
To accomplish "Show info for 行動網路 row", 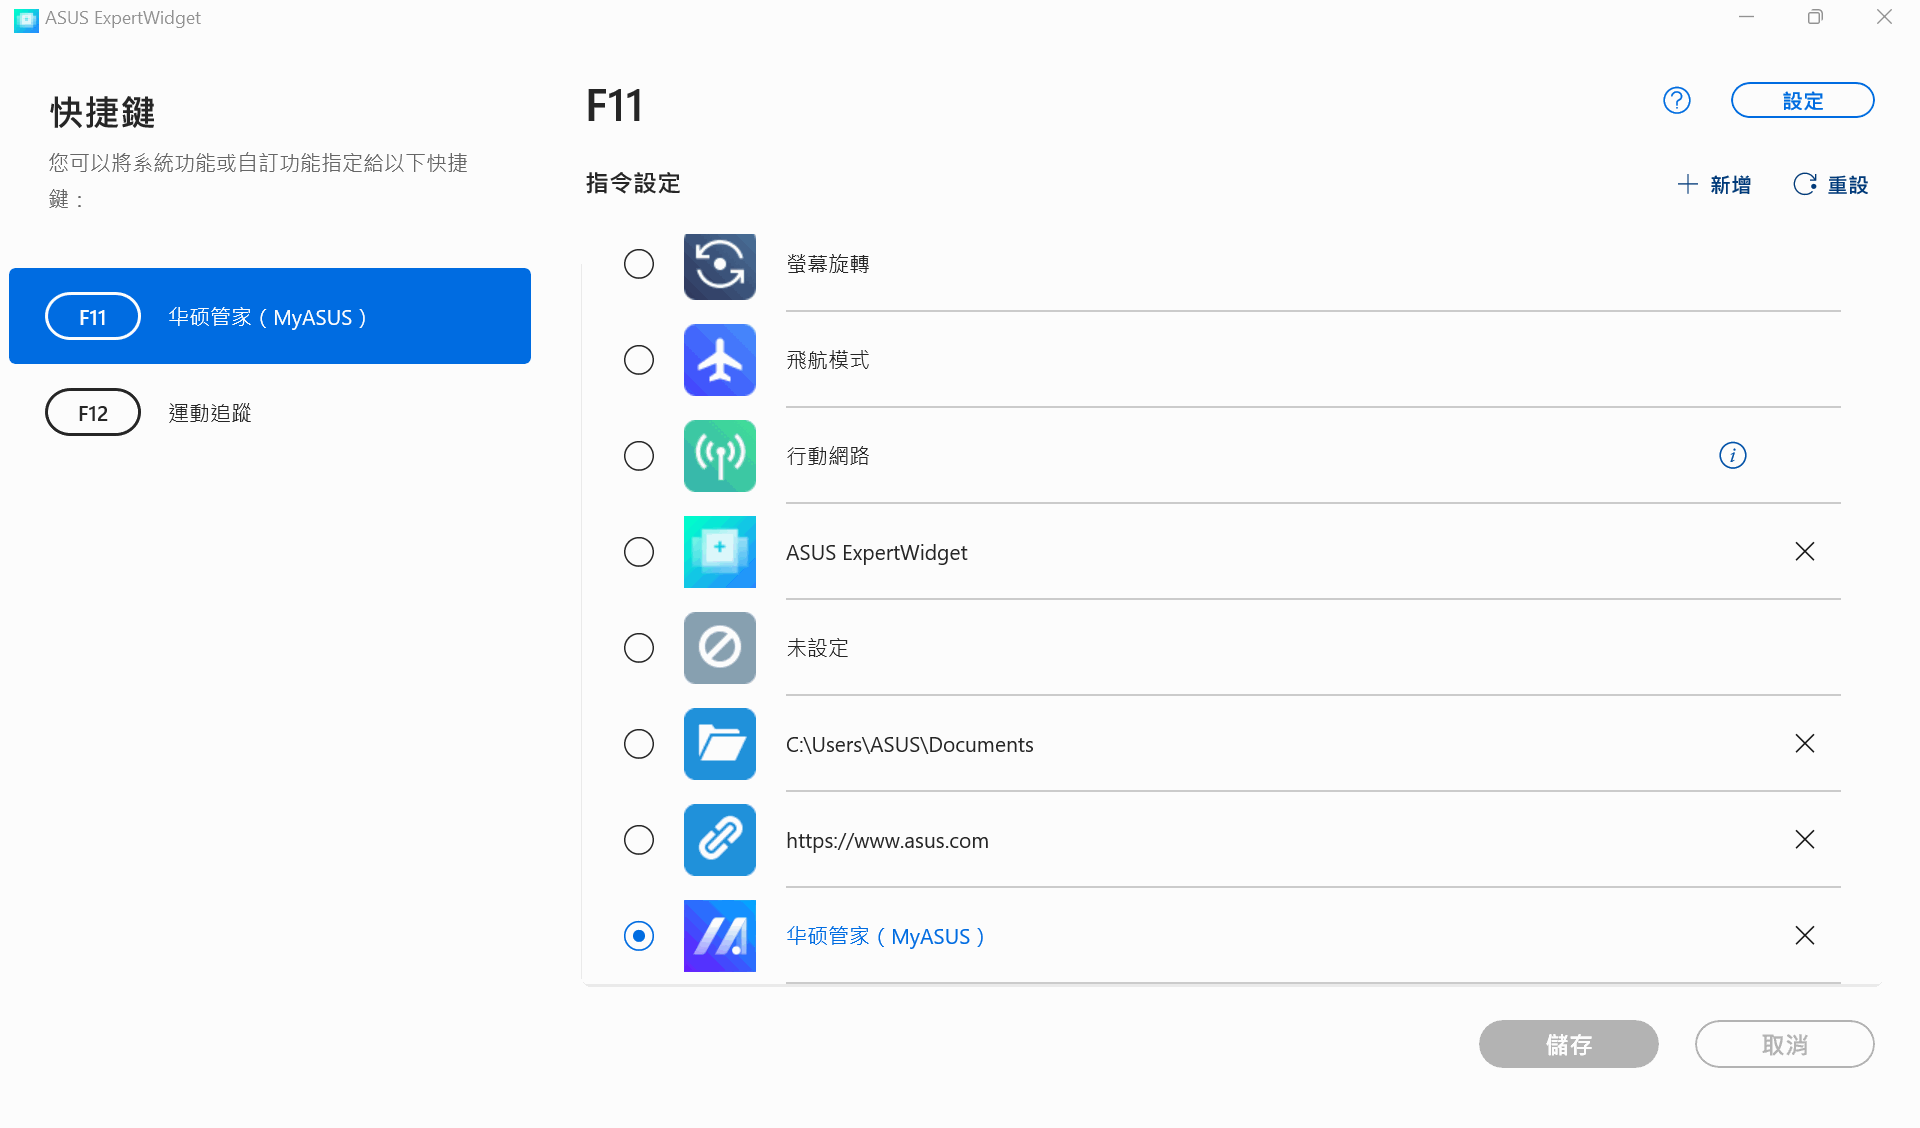I will click(x=1733, y=456).
